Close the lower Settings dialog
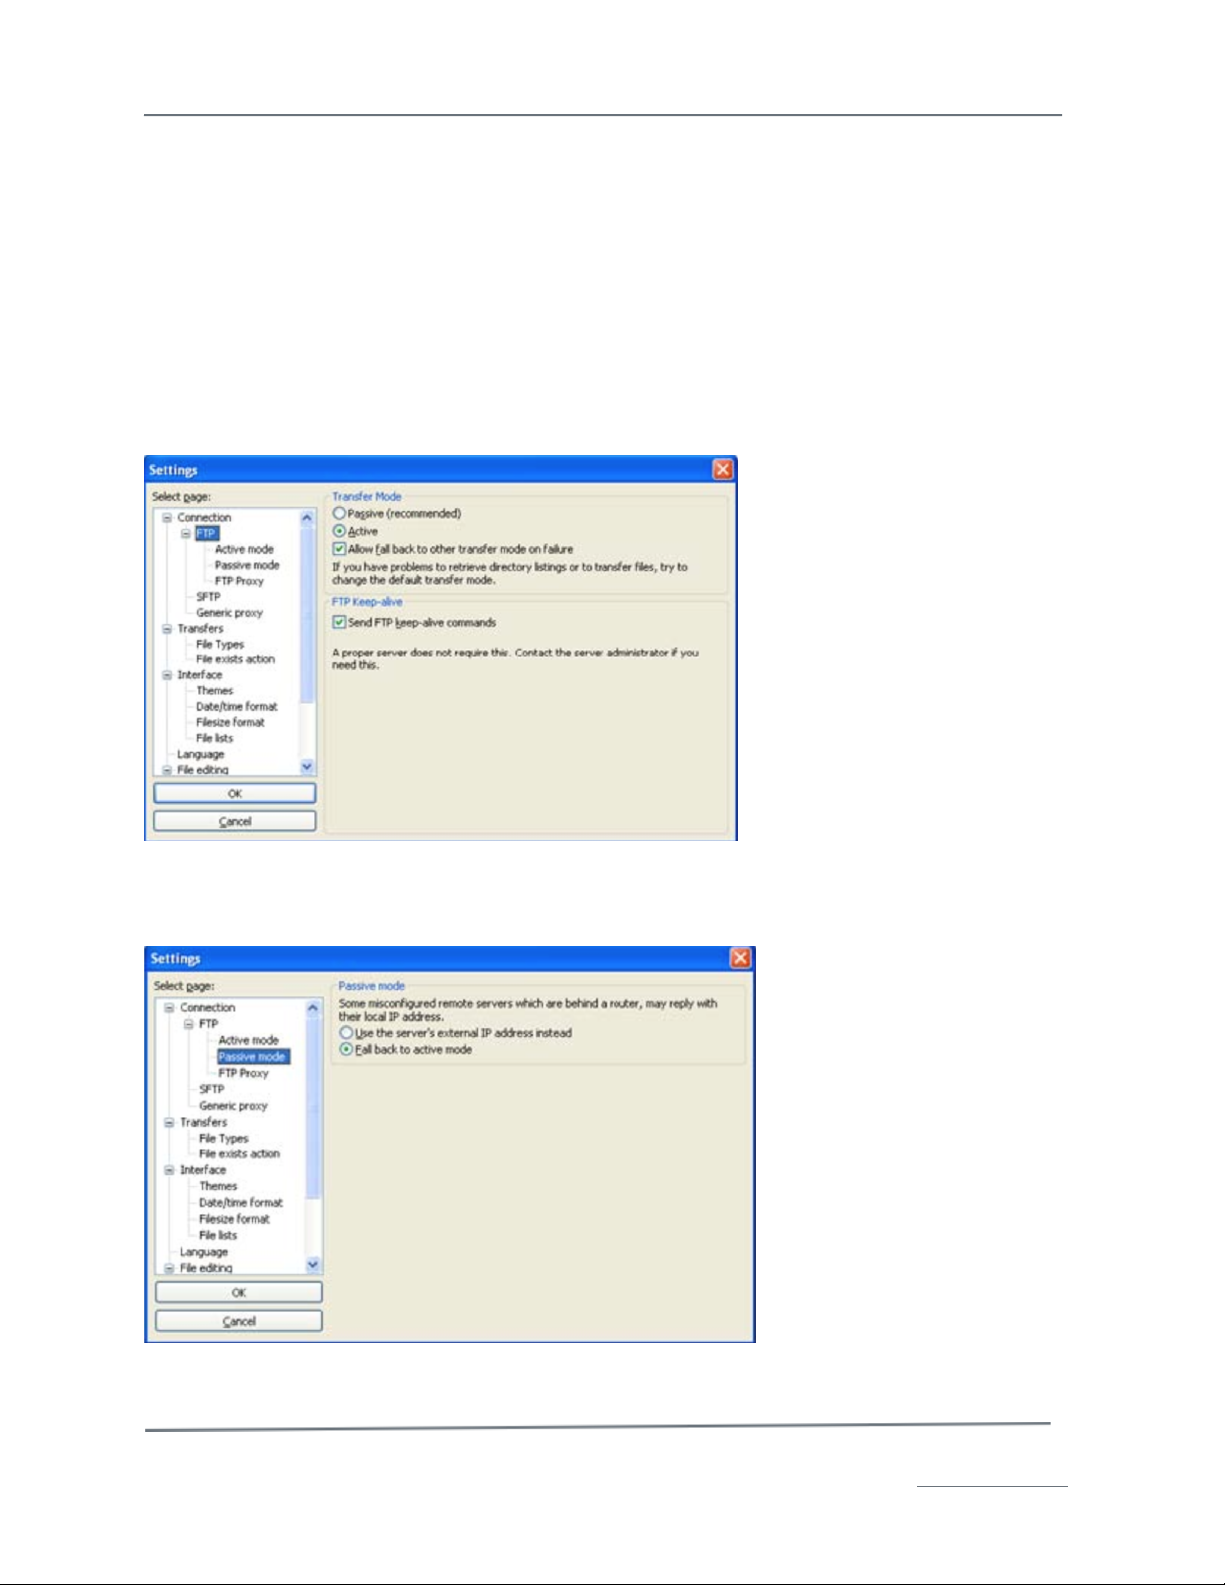This screenshot has height=1585, width=1225. 740,958
